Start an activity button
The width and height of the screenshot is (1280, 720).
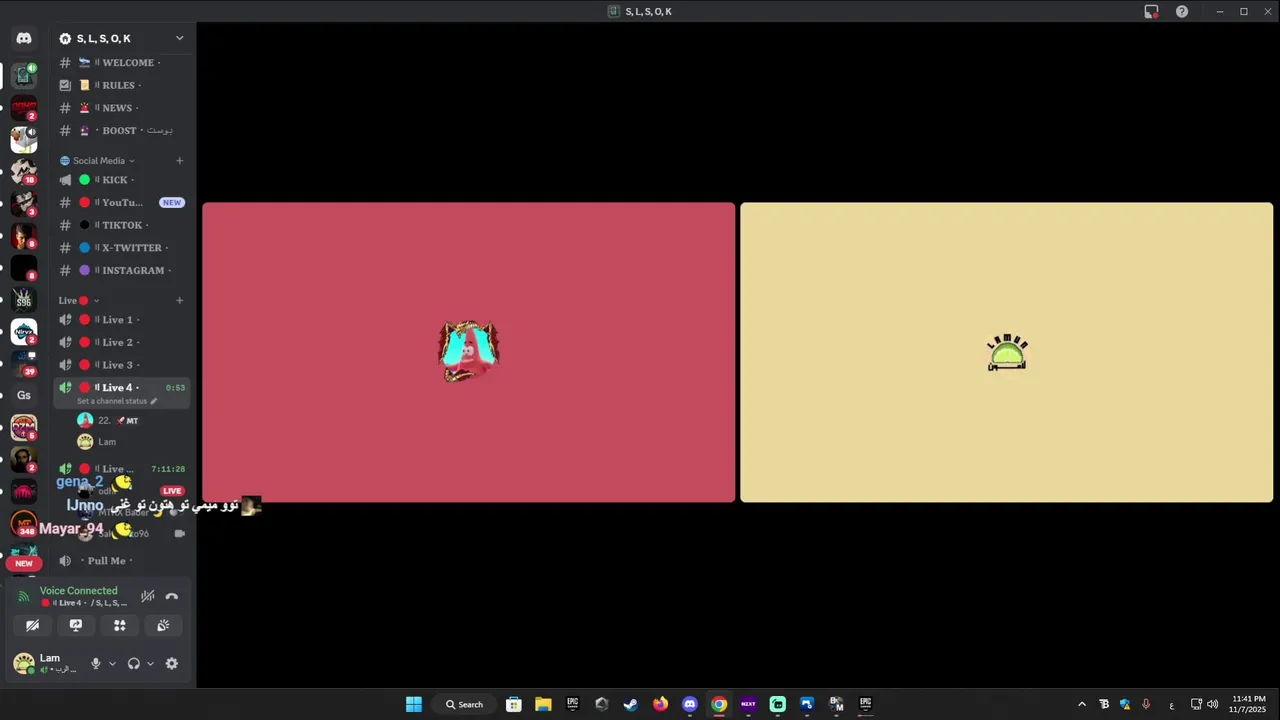tap(120, 625)
